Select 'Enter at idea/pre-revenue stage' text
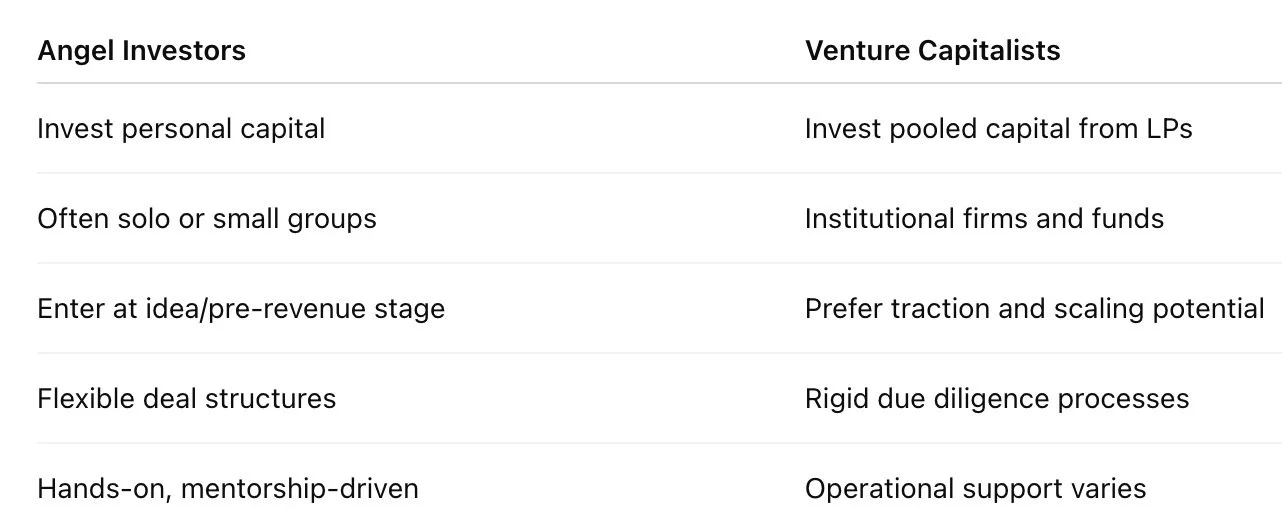This screenshot has height=530, width=1282. click(x=241, y=309)
